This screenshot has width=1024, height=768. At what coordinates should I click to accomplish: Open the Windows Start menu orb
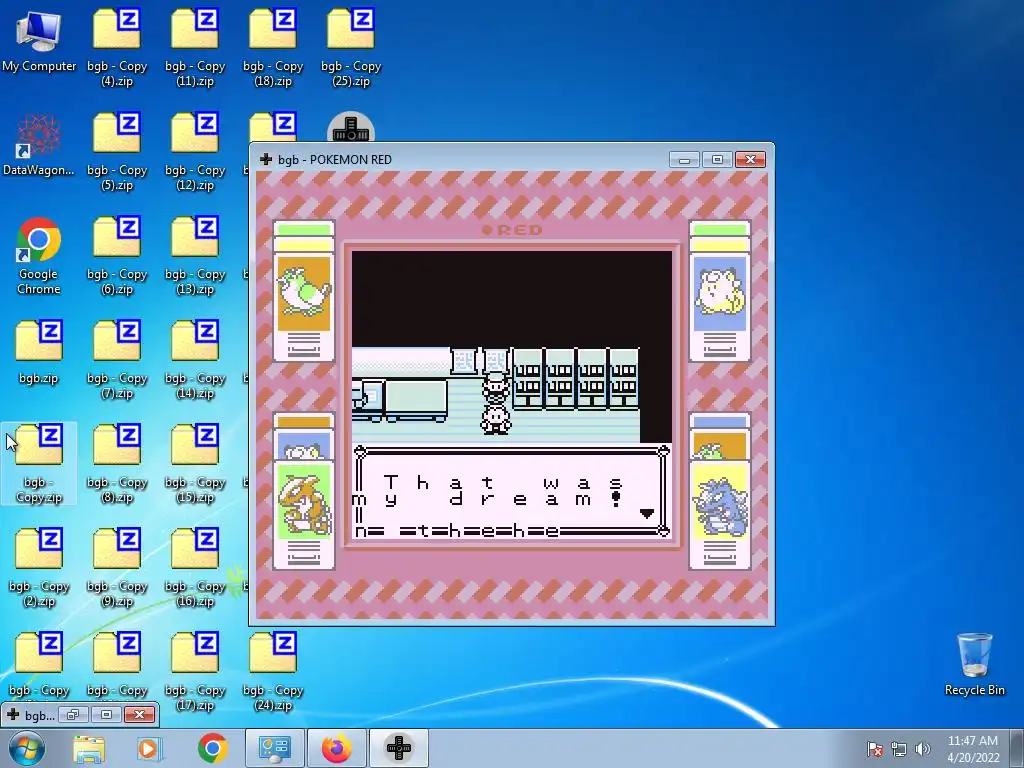(27, 748)
